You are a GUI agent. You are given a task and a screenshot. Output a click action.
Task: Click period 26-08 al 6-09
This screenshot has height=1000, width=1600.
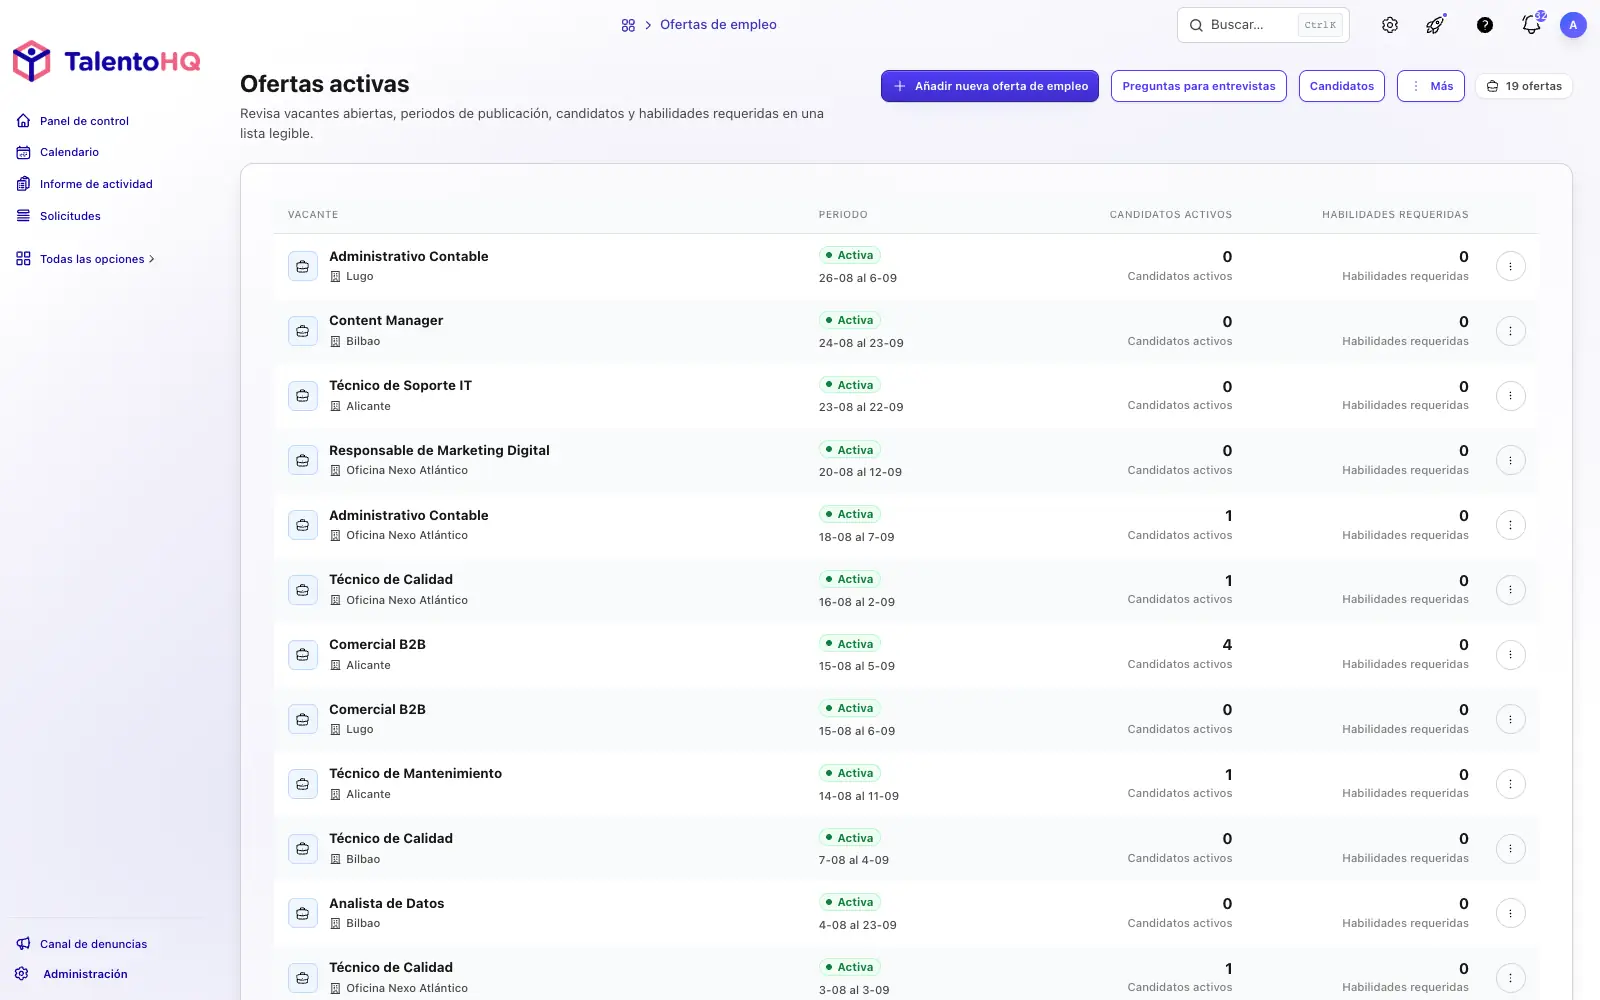(x=858, y=278)
